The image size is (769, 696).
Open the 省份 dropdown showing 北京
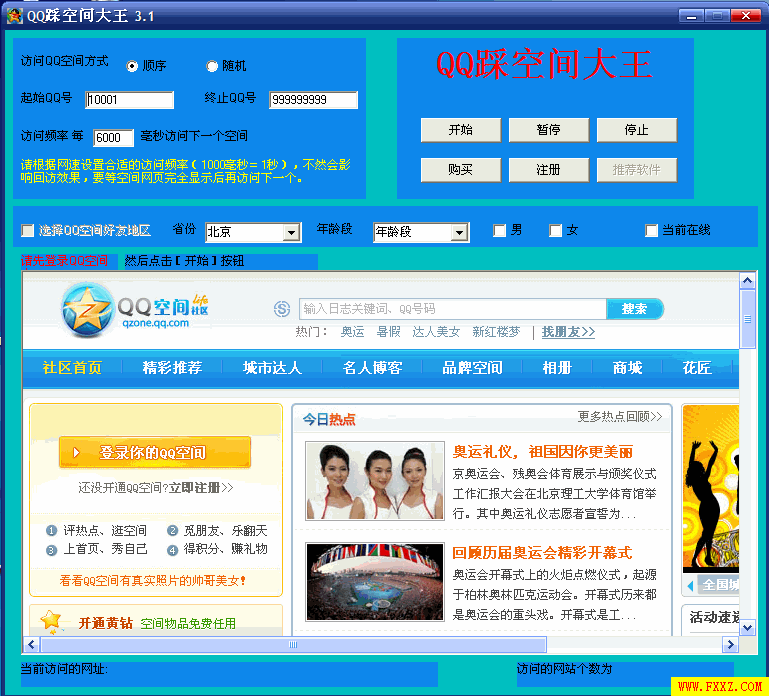pos(252,232)
